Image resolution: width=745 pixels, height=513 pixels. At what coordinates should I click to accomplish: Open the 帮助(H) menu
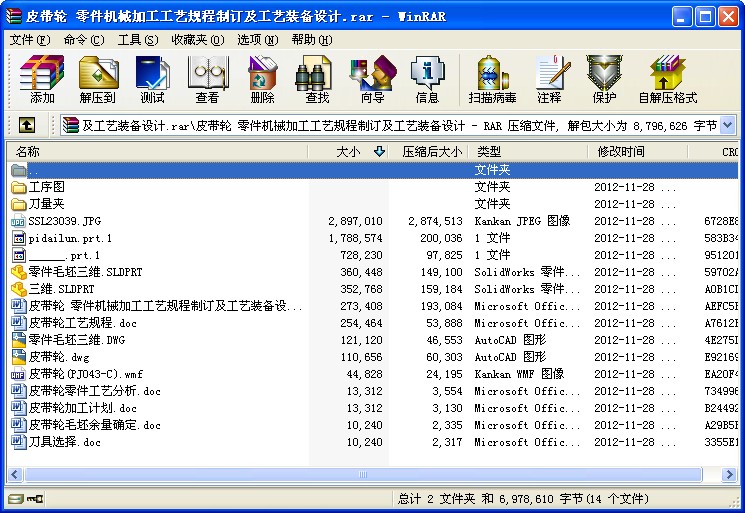(312, 40)
